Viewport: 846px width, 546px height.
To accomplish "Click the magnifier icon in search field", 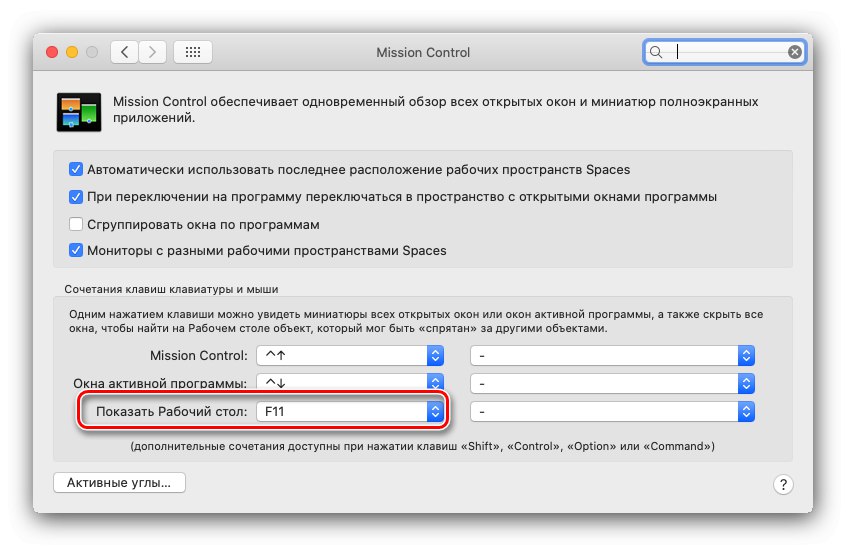I will tap(656, 52).
